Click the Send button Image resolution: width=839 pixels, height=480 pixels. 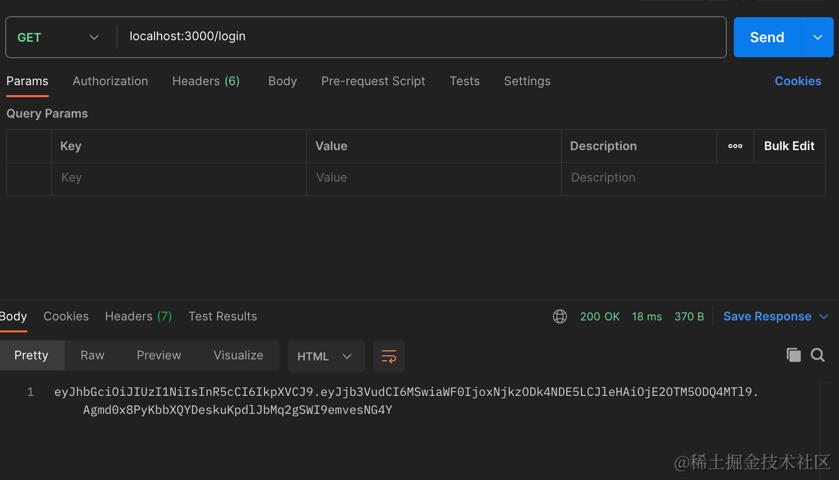point(767,37)
